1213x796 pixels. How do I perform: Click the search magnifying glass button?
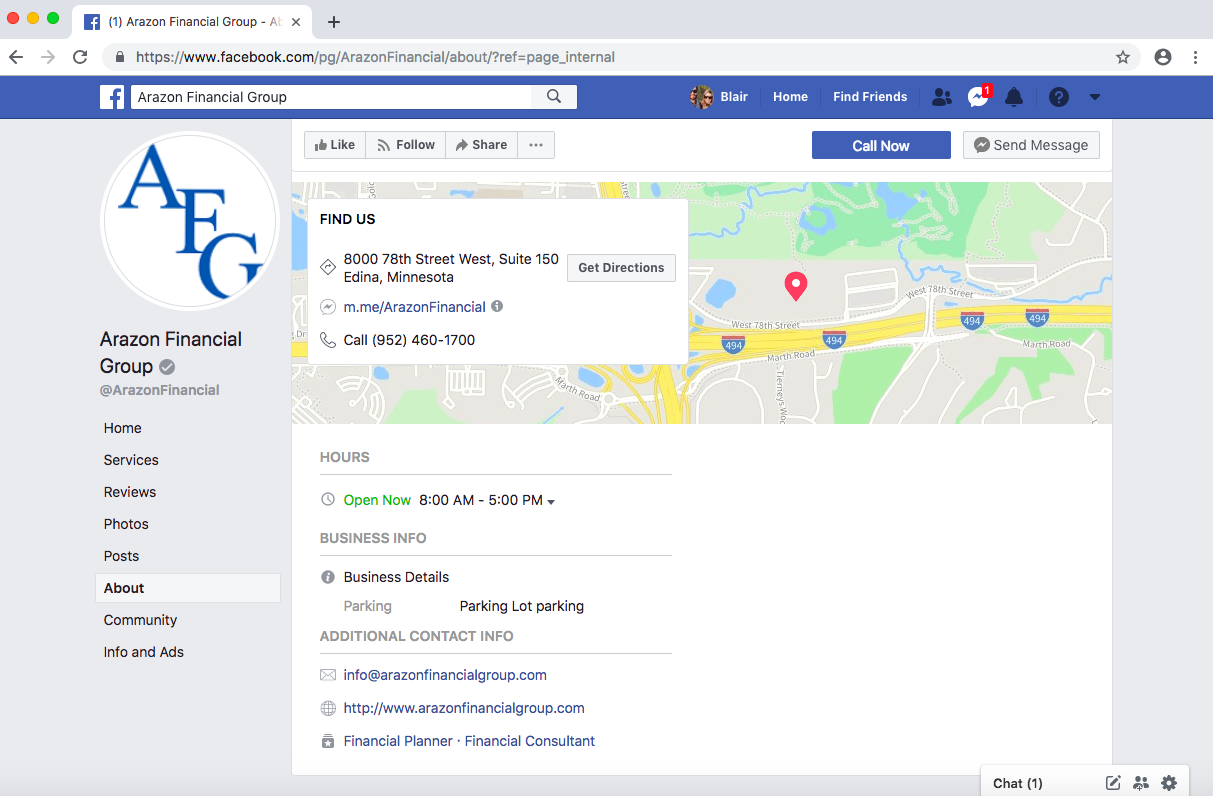[x=554, y=97]
